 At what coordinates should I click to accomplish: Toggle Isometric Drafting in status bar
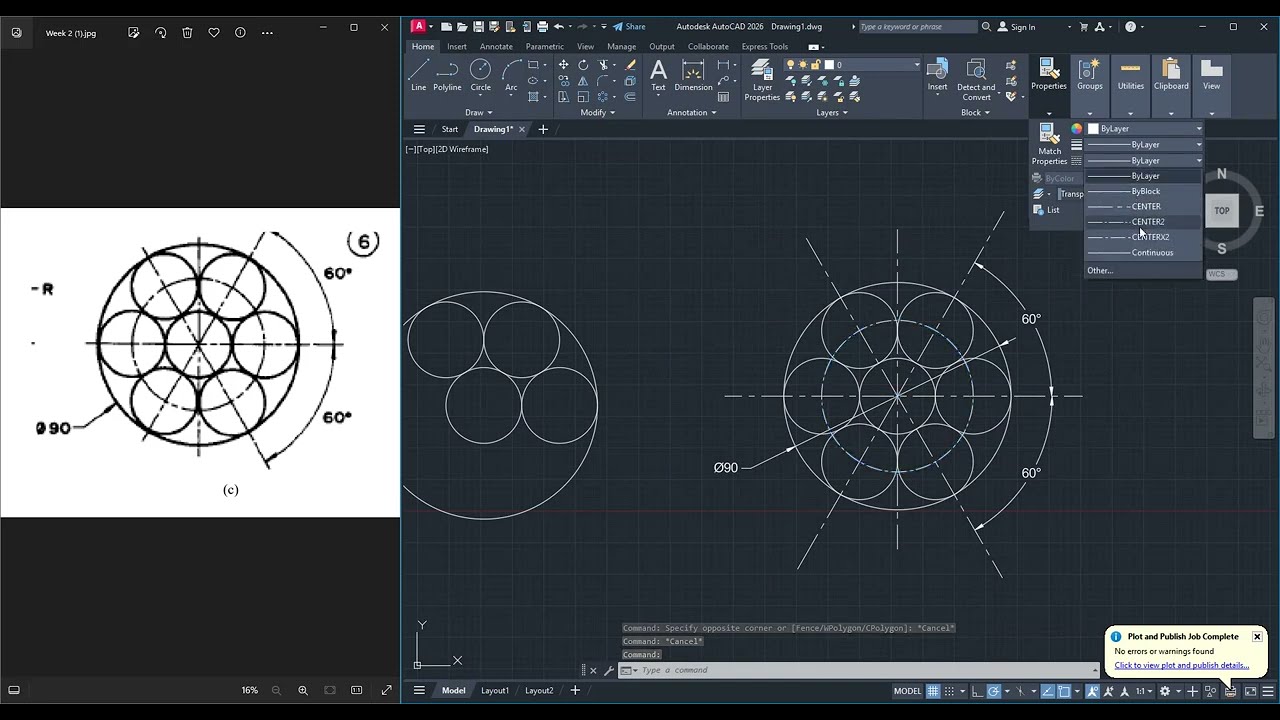1020,691
